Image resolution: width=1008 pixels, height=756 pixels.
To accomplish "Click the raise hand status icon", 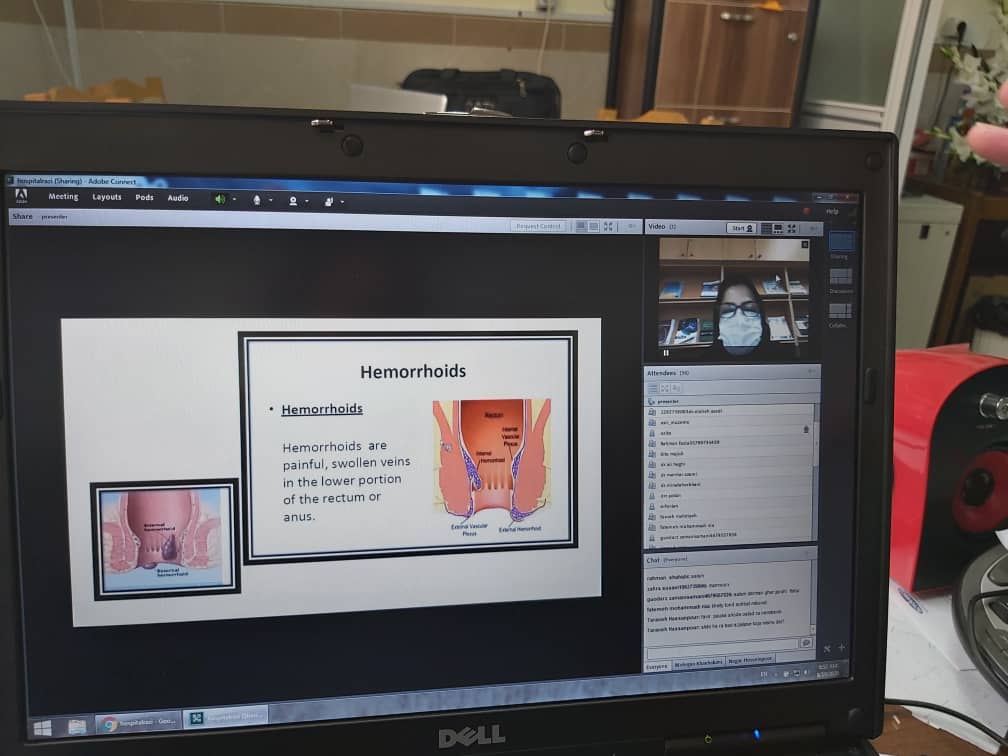I will pyautogui.click(x=328, y=202).
